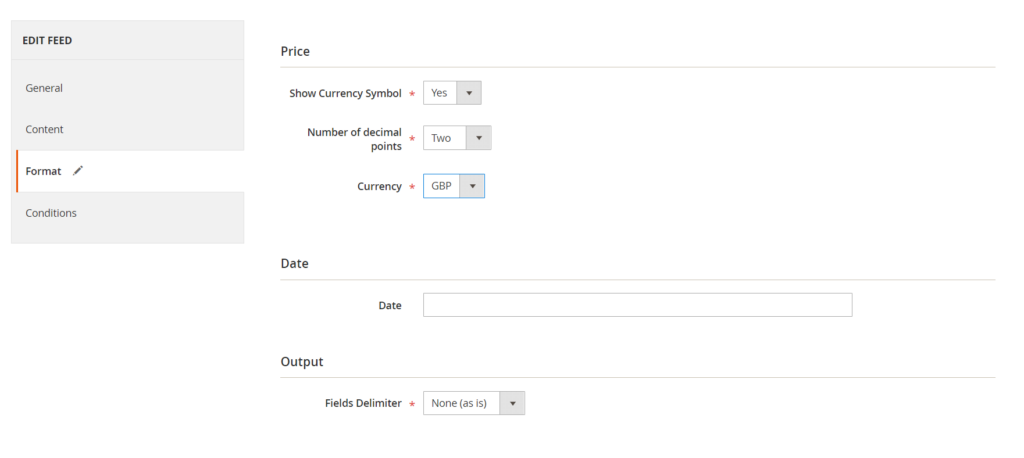This screenshot has height=458, width=1024.
Task: Click the Output section heading
Action: (301, 361)
